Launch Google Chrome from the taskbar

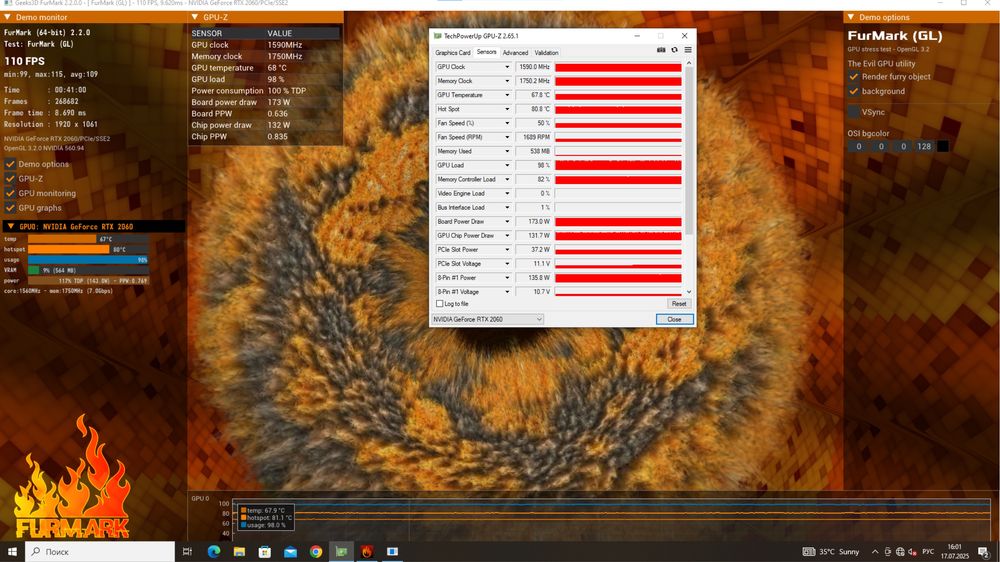(x=316, y=552)
